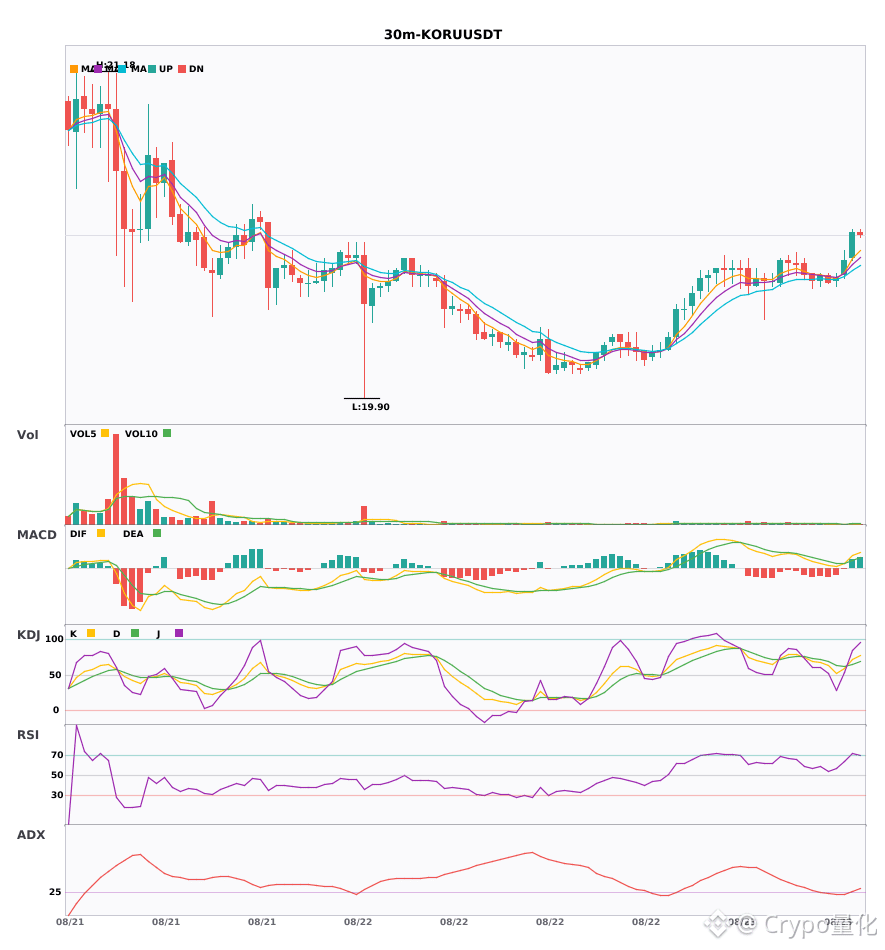Click the MACD panel label
This screenshot has height=950, width=885.
click(x=36, y=535)
